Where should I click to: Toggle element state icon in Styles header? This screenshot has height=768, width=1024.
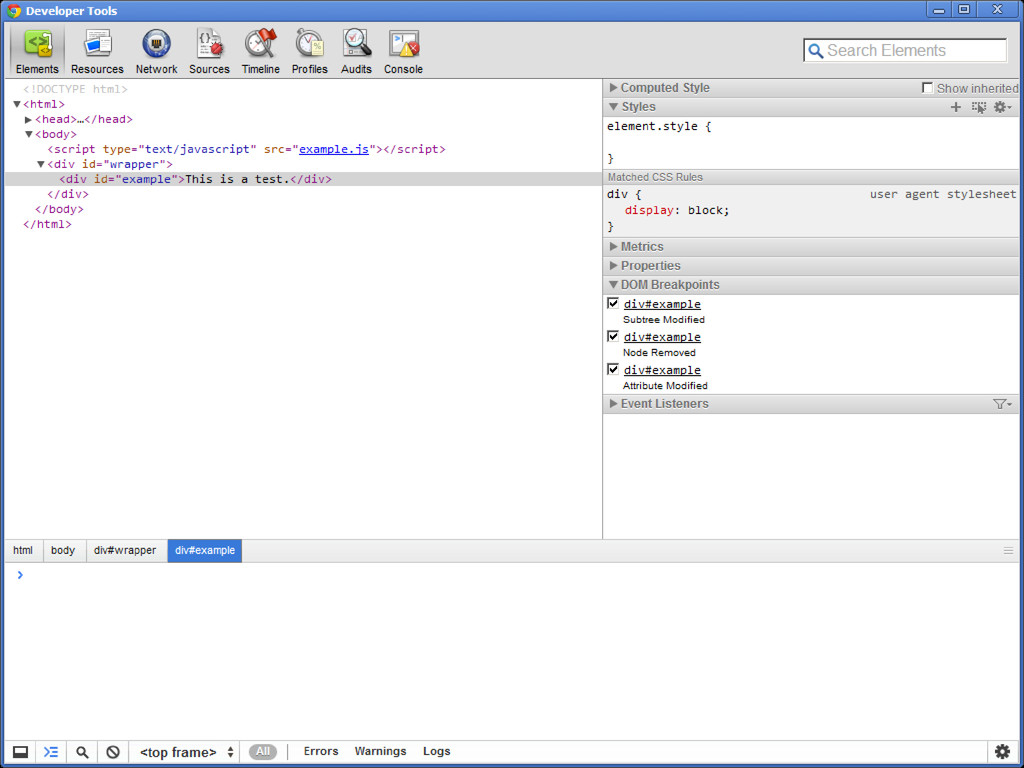pyautogui.click(x=978, y=107)
